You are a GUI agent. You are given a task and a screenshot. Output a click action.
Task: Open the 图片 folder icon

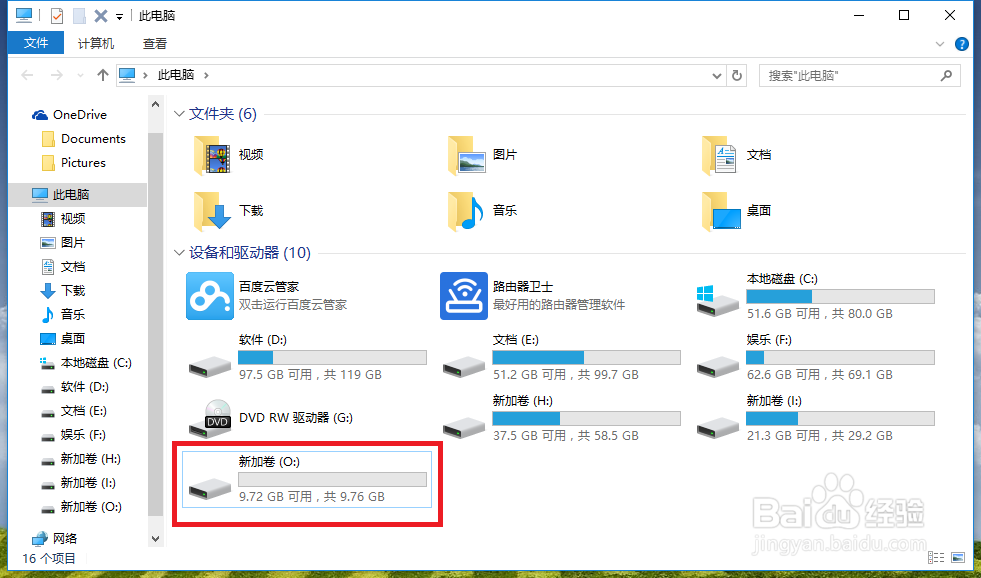(467, 155)
